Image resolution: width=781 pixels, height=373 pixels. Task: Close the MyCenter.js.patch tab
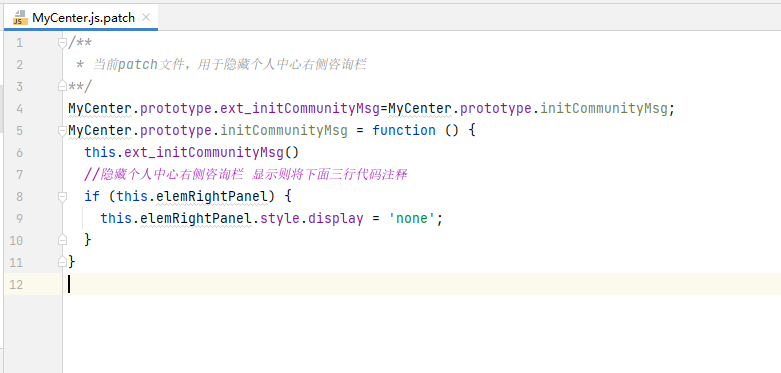146,17
